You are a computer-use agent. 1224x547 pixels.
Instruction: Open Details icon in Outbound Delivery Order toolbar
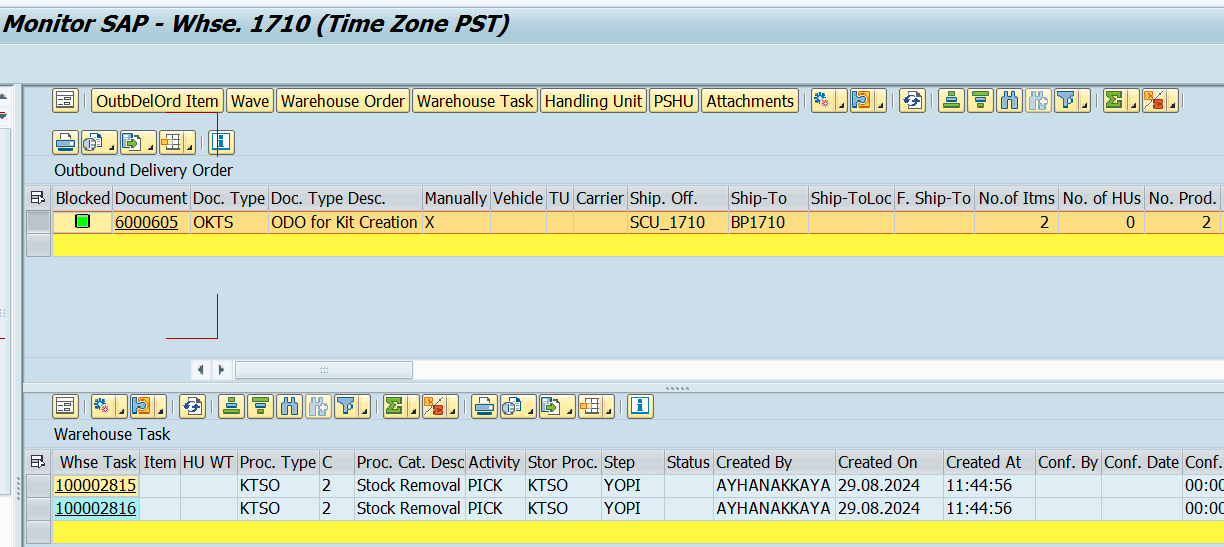(66, 101)
